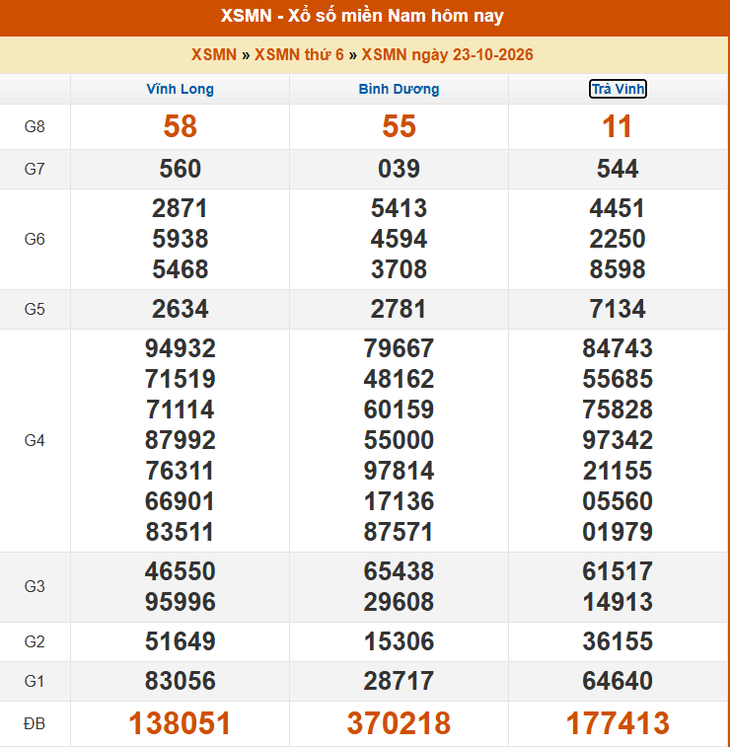Select Trà Vinh G7 number 544
The height and width of the screenshot is (747, 730).
coord(618,169)
